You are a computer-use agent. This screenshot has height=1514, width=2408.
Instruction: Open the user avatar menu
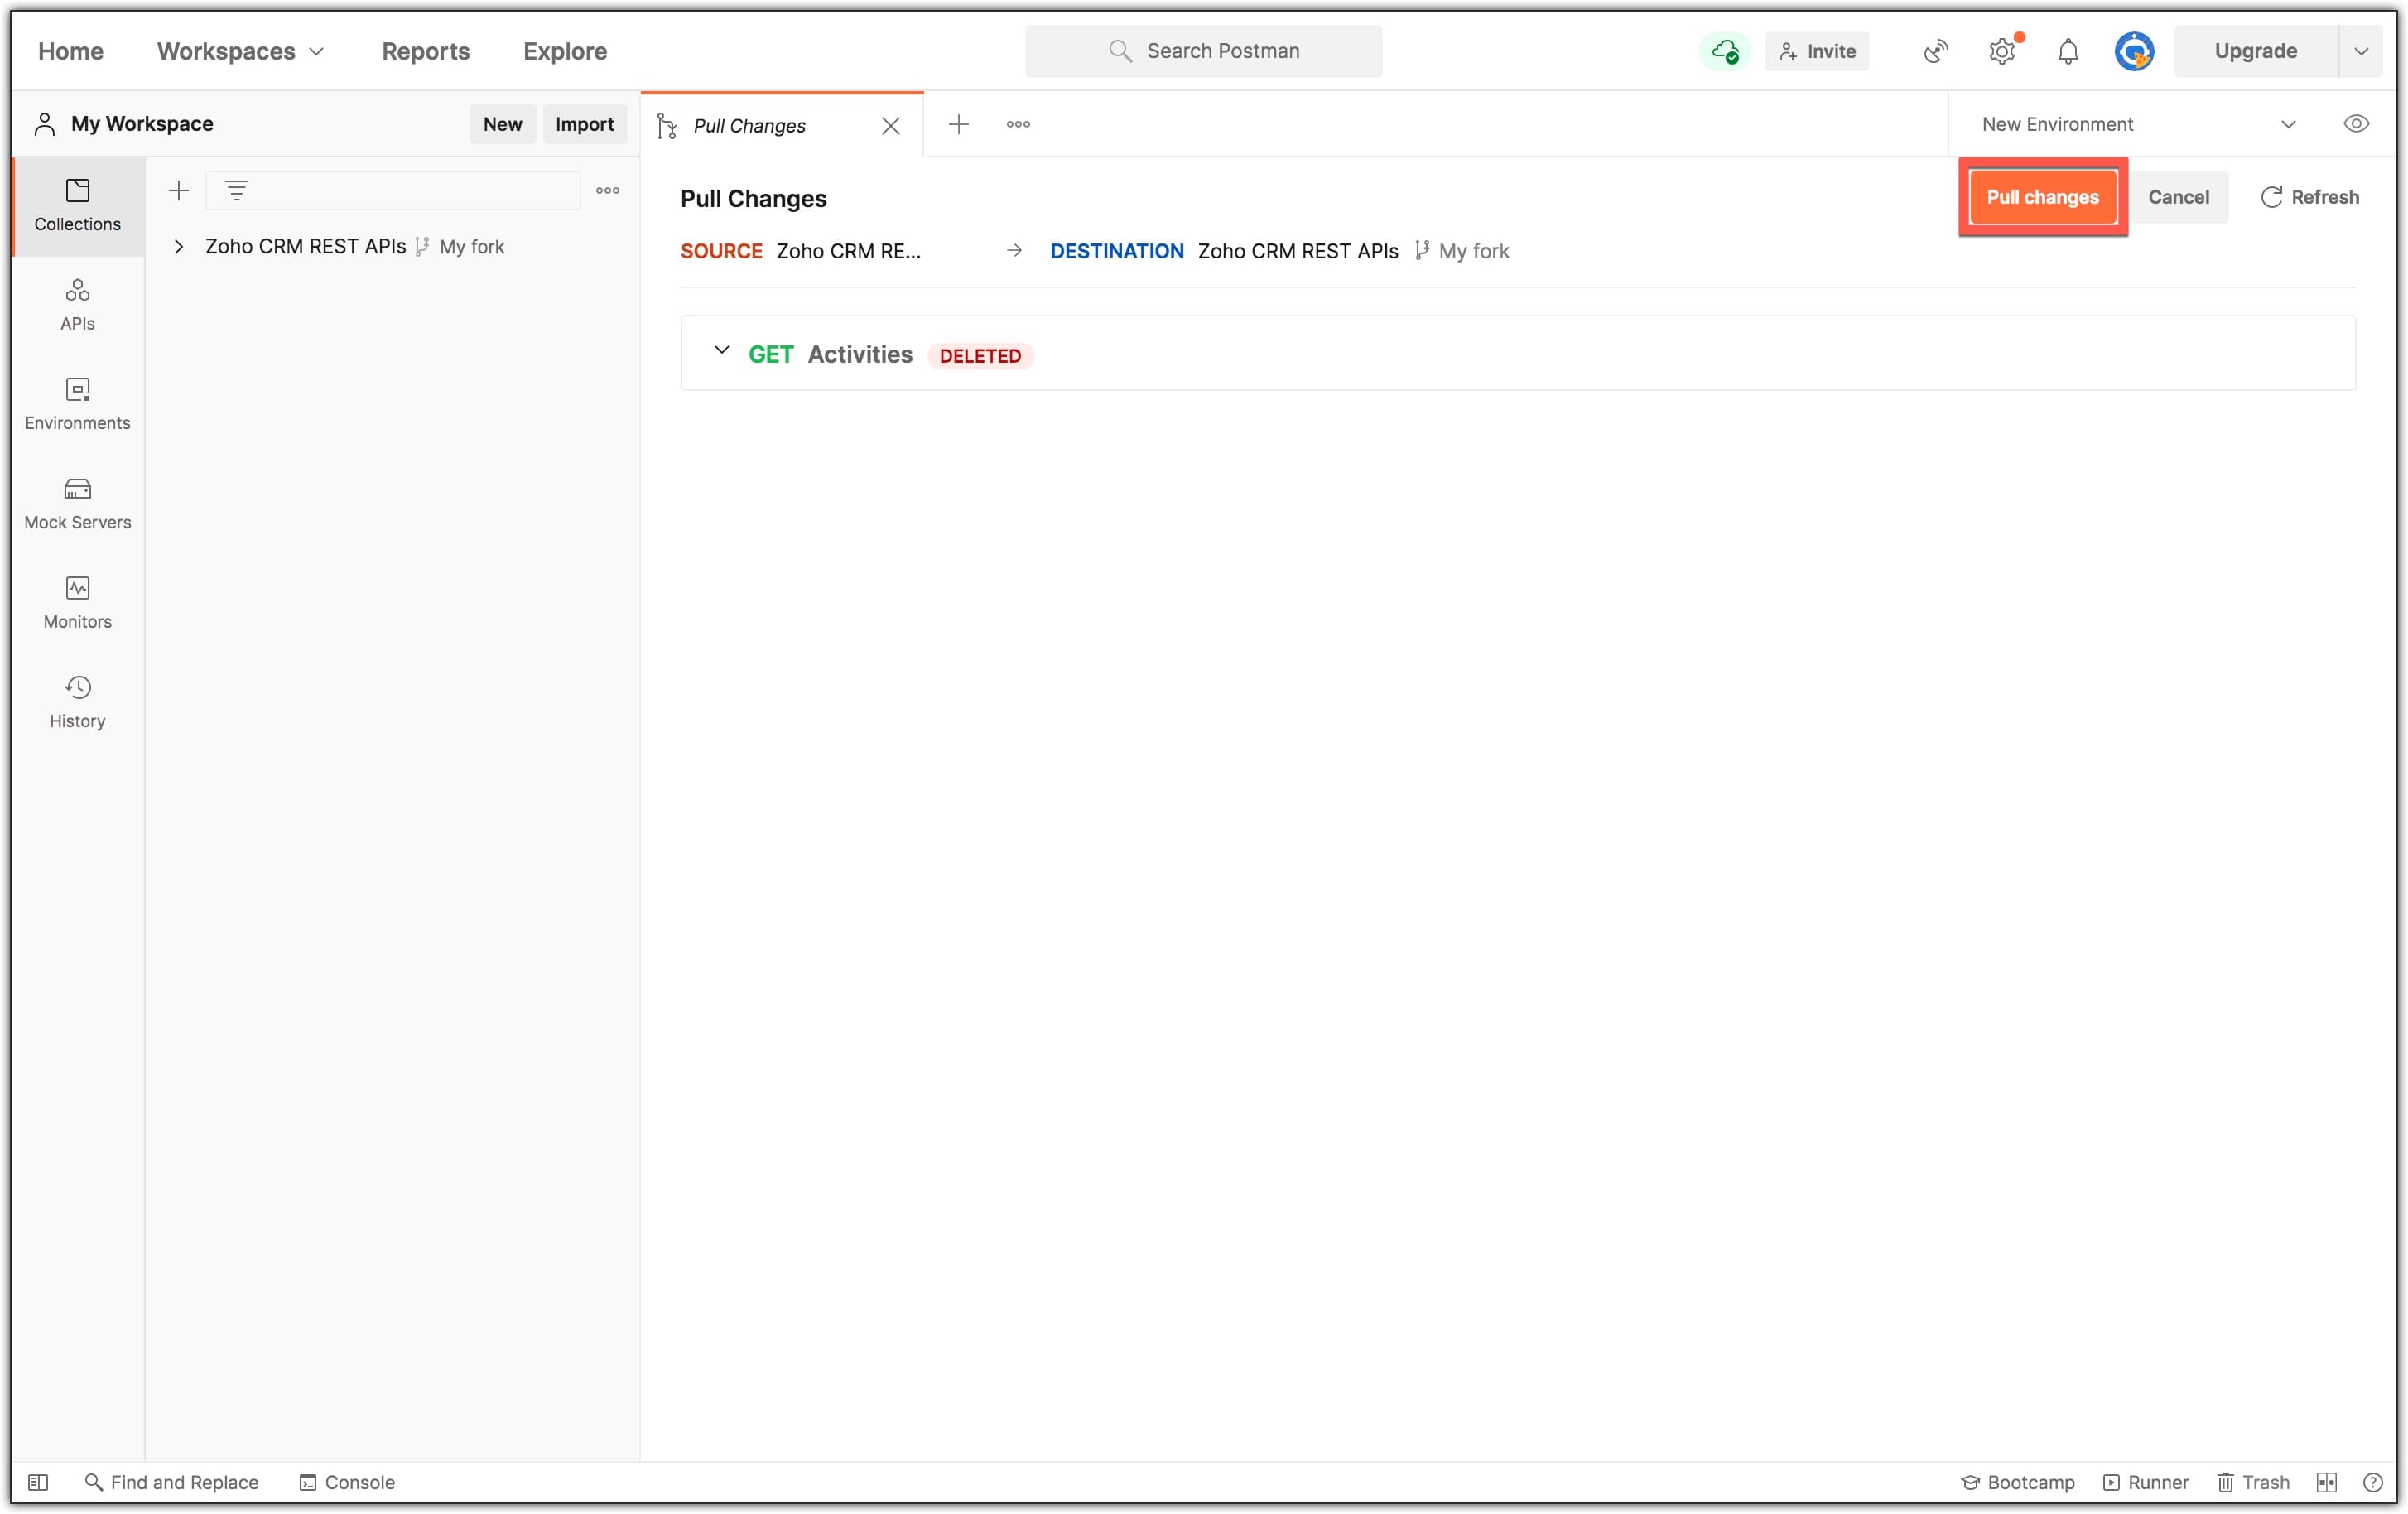(x=2134, y=51)
